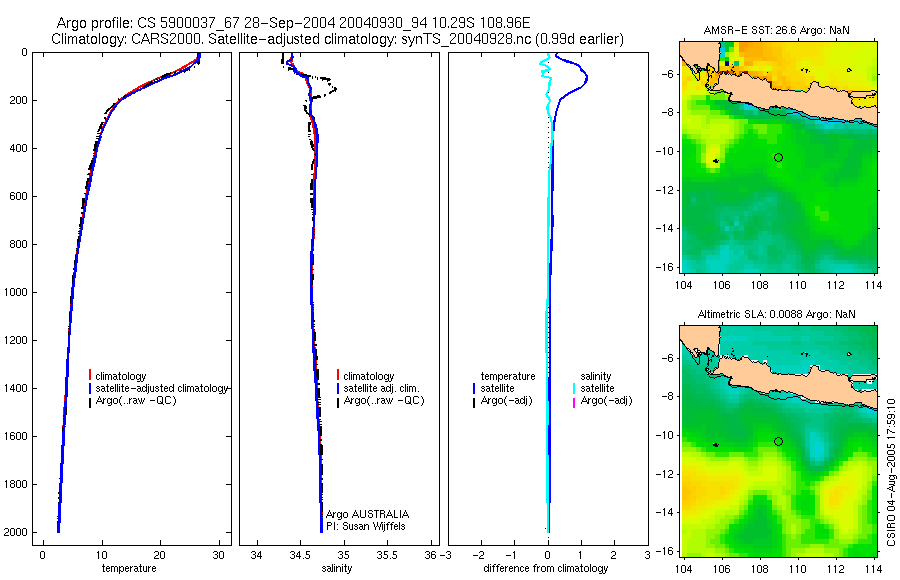Click the red climatology legend marker in temperature plot

[90, 376]
